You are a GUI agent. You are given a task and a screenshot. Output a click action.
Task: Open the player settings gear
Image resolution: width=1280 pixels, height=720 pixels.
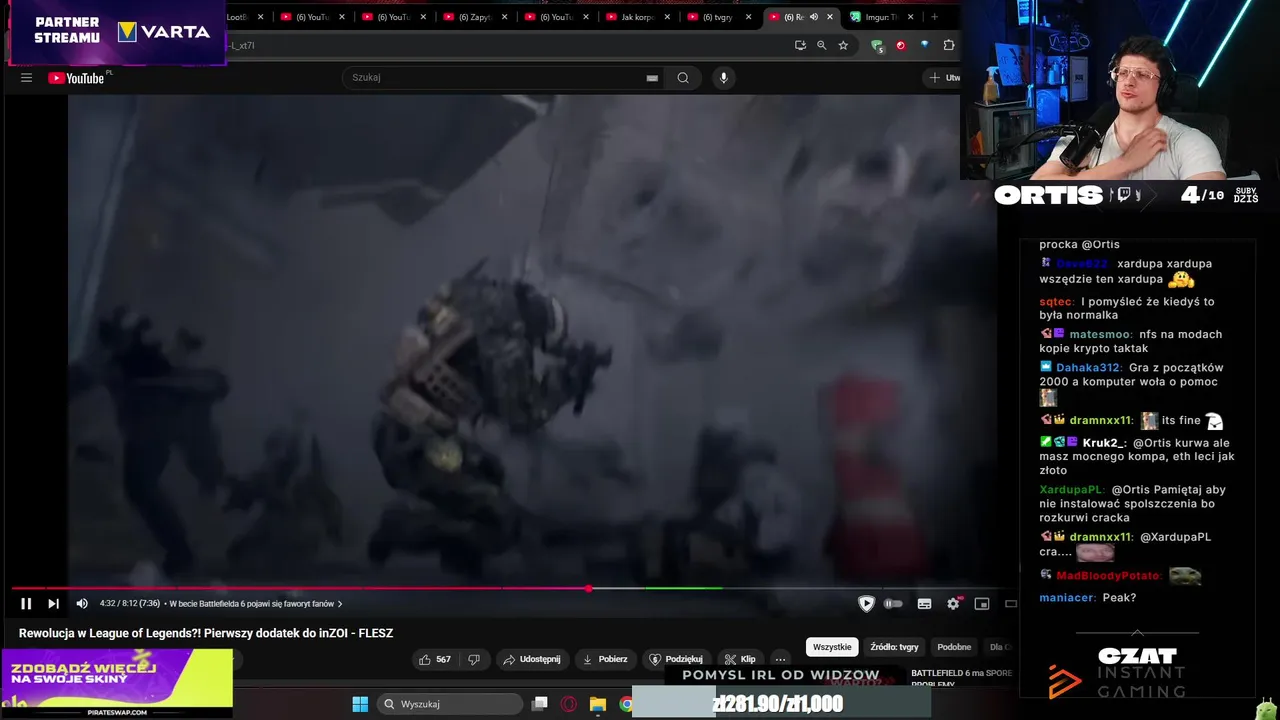[x=953, y=603]
